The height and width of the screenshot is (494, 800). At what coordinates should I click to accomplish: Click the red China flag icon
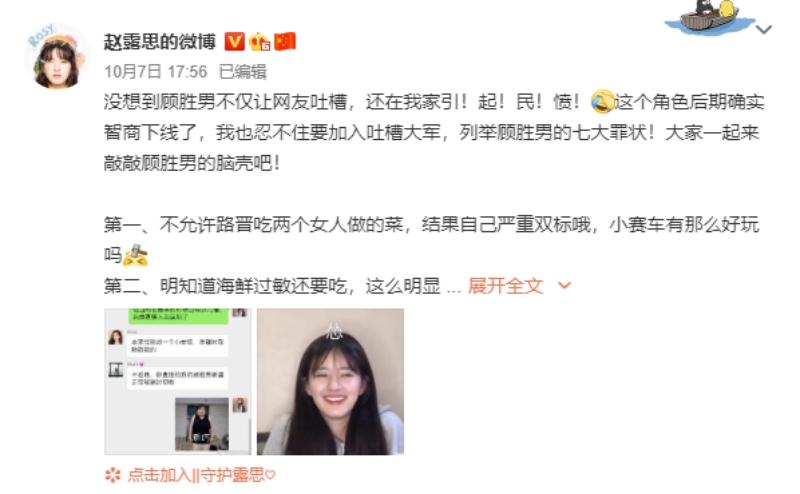285,42
